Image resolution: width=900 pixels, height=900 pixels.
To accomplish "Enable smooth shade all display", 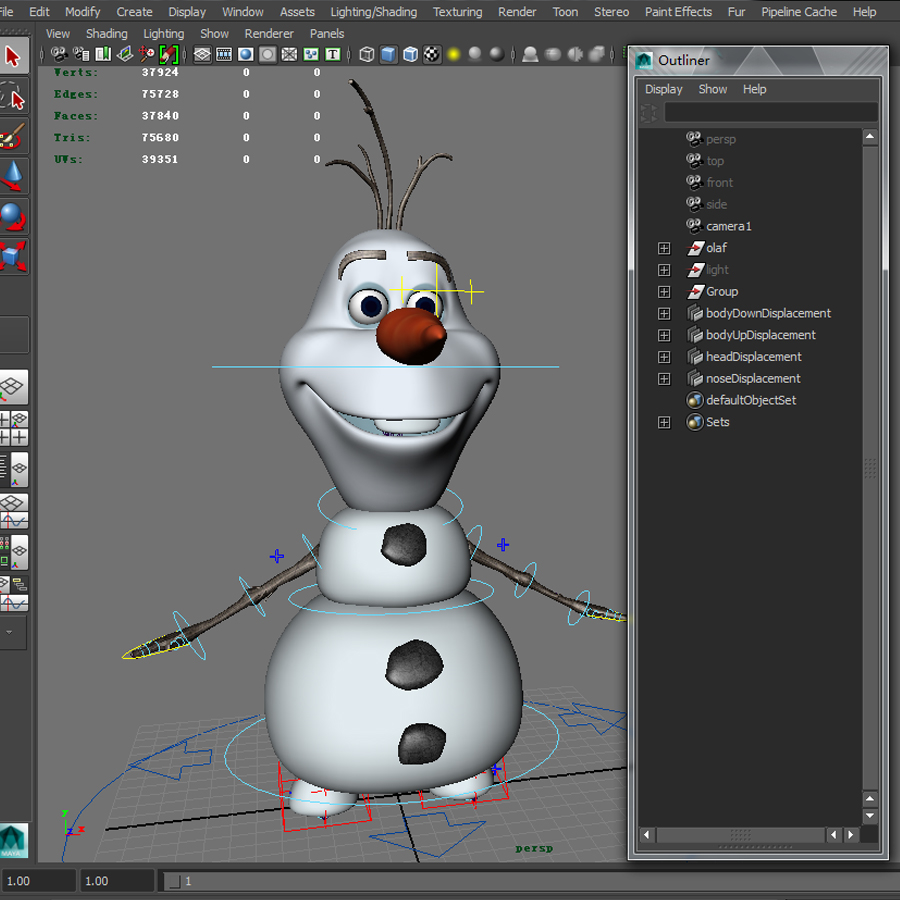I will pos(389,54).
